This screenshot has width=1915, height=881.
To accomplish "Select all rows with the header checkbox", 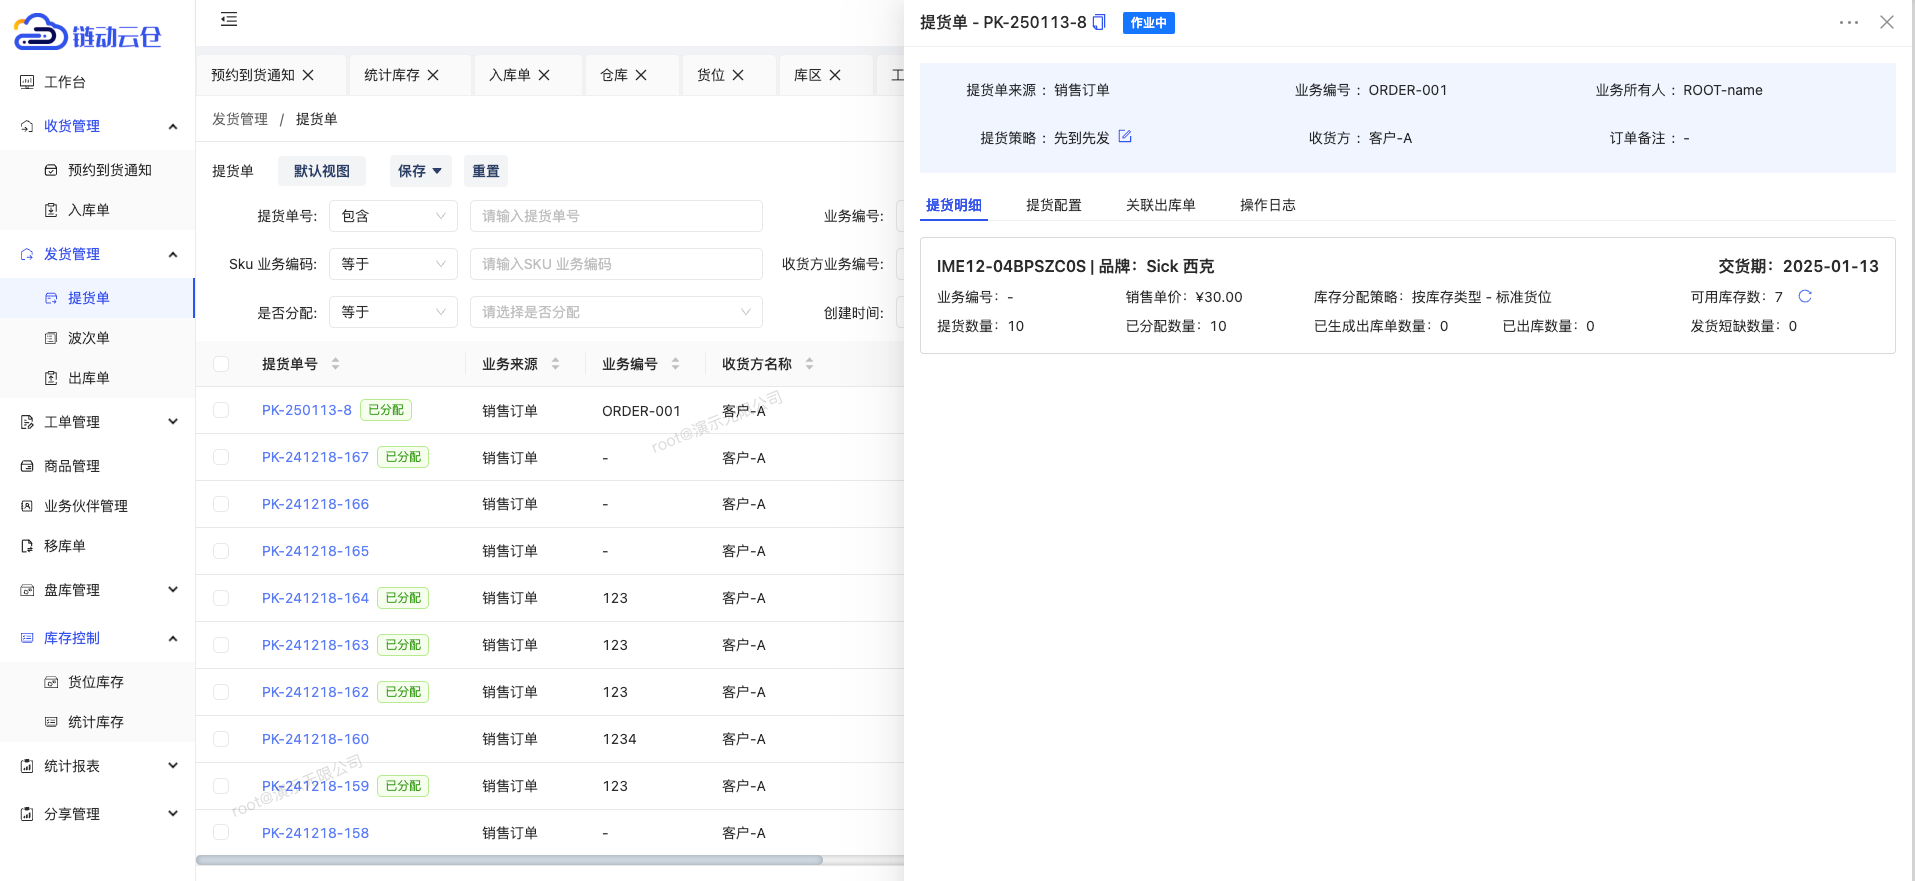I will (x=221, y=364).
